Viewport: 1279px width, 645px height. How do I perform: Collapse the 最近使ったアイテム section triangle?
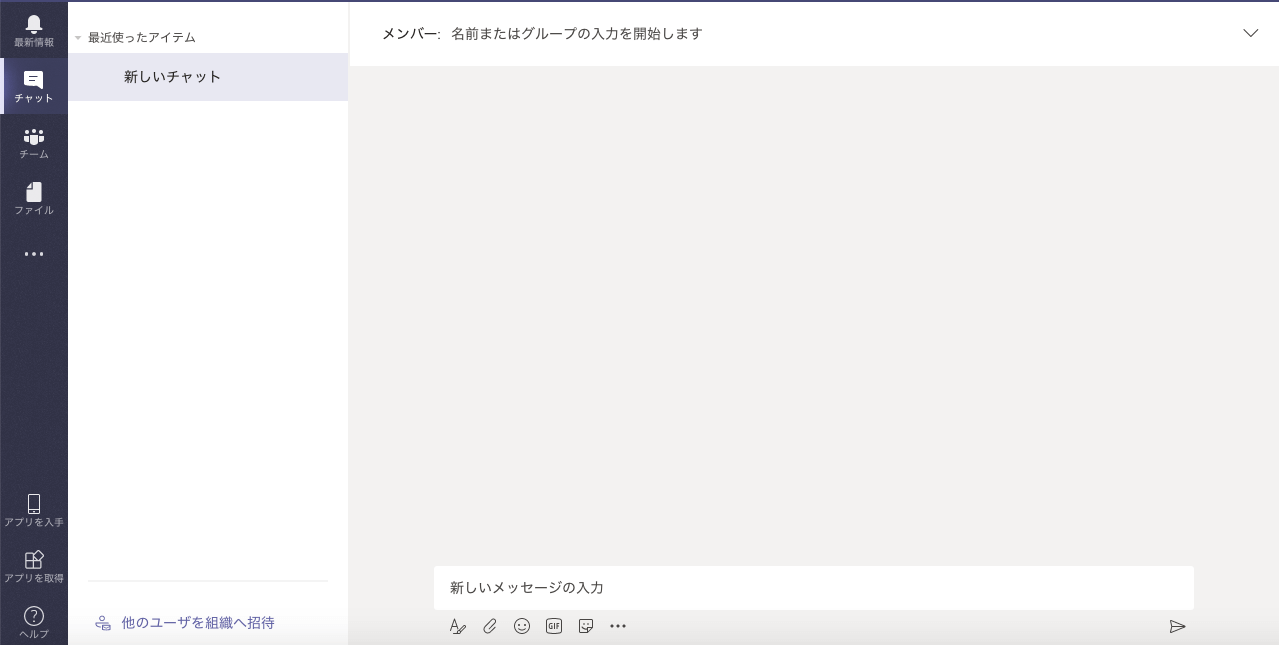click(x=78, y=38)
